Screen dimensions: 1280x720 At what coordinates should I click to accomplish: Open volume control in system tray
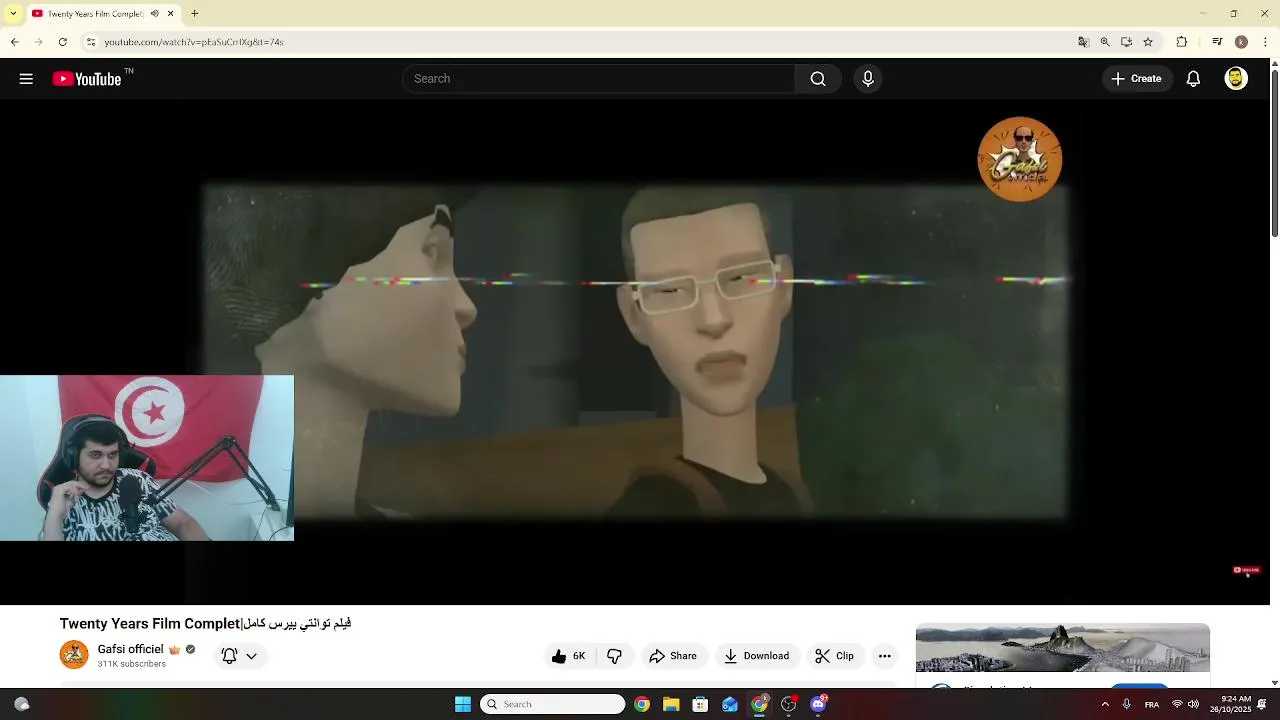point(1193,704)
